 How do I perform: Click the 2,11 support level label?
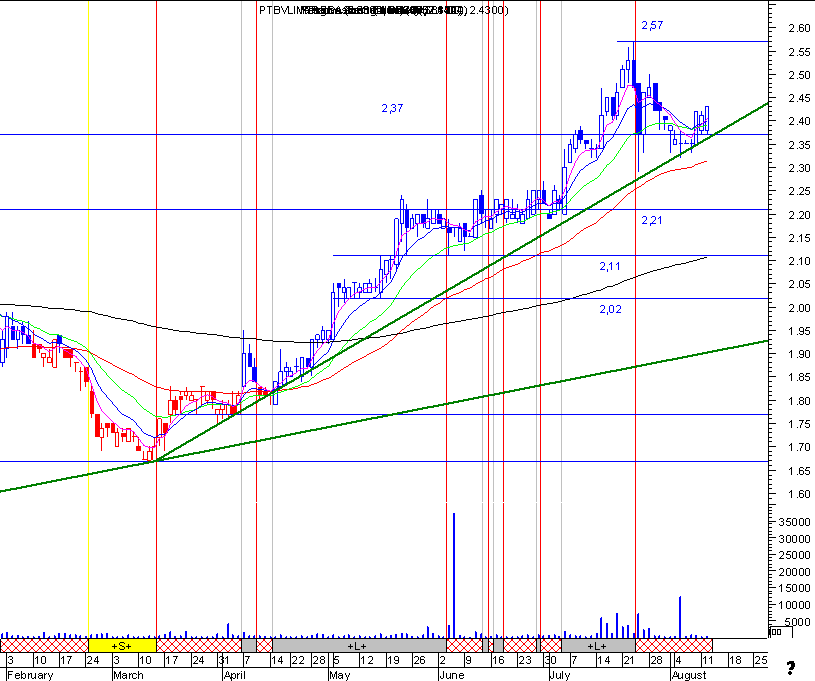pyautogui.click(x=610, y=266)
